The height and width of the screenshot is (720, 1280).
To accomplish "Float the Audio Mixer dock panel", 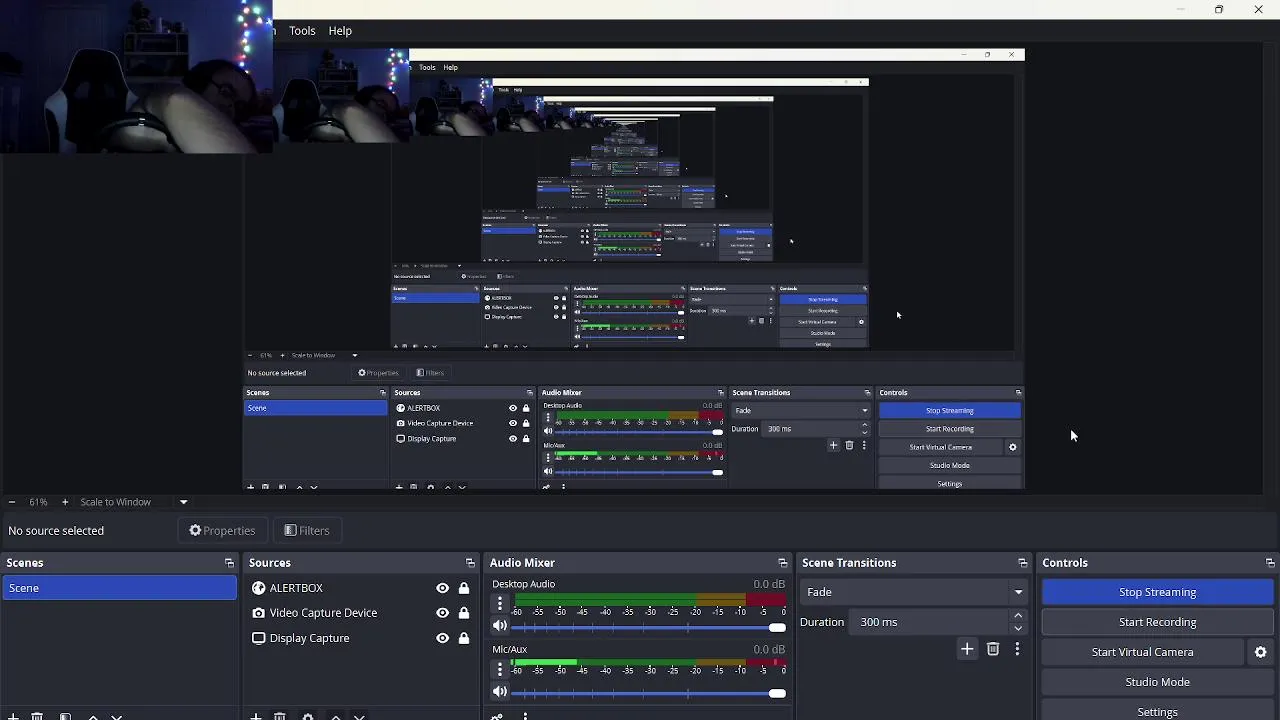I will 782,563.
